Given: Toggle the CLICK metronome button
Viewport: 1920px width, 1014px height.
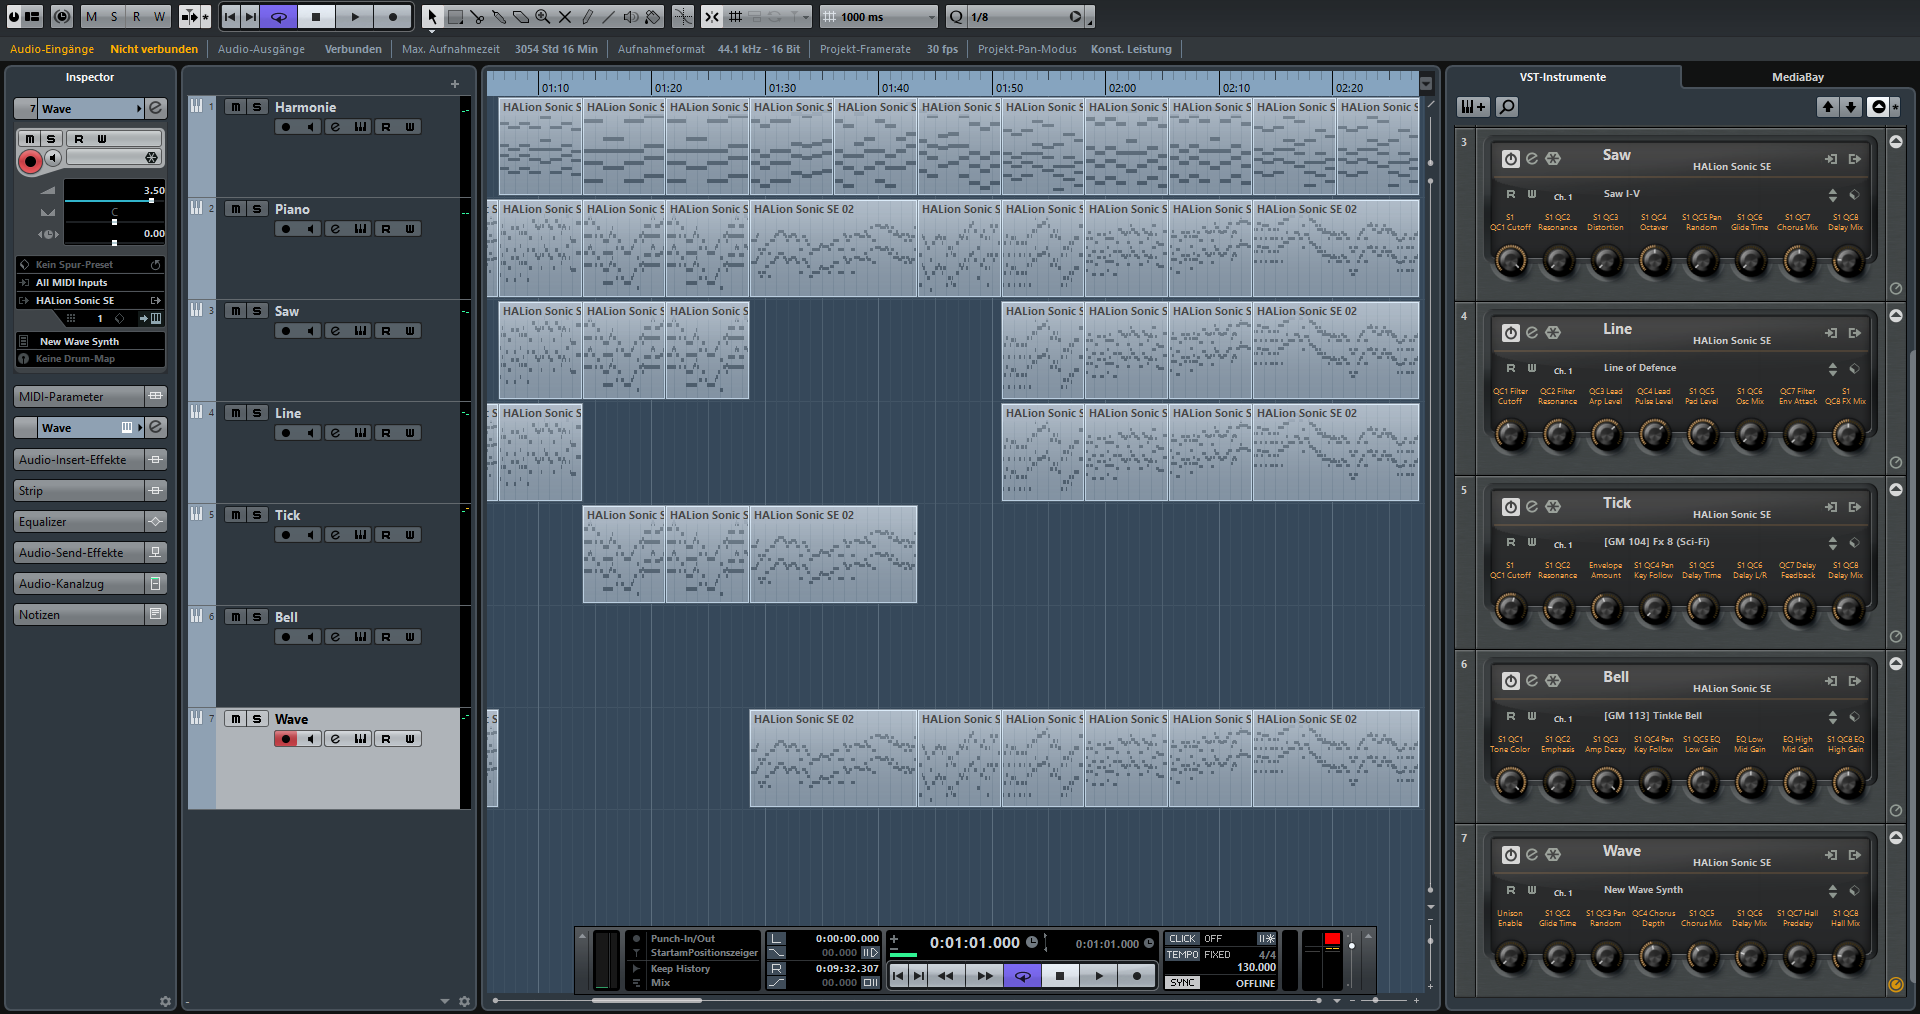Looking at the screenshot, I should pyautogui.click(x=1182, y=939).
